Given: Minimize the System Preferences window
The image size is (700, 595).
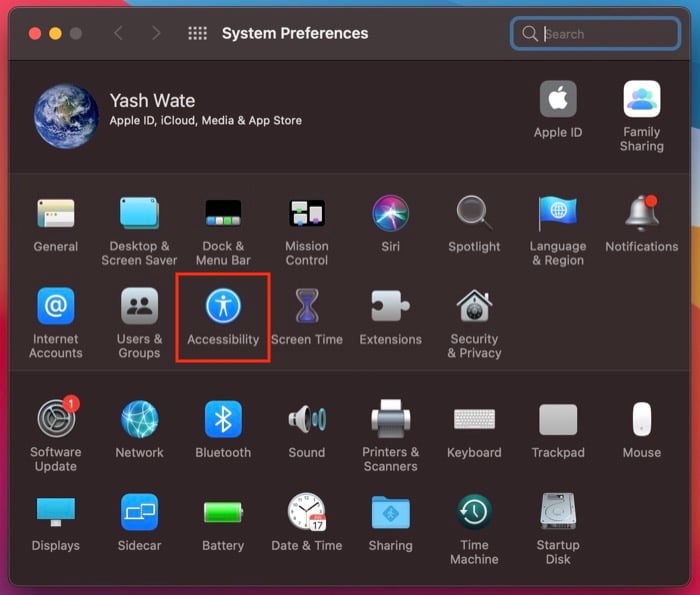Looking at the screenshot, I should [55, 33].
